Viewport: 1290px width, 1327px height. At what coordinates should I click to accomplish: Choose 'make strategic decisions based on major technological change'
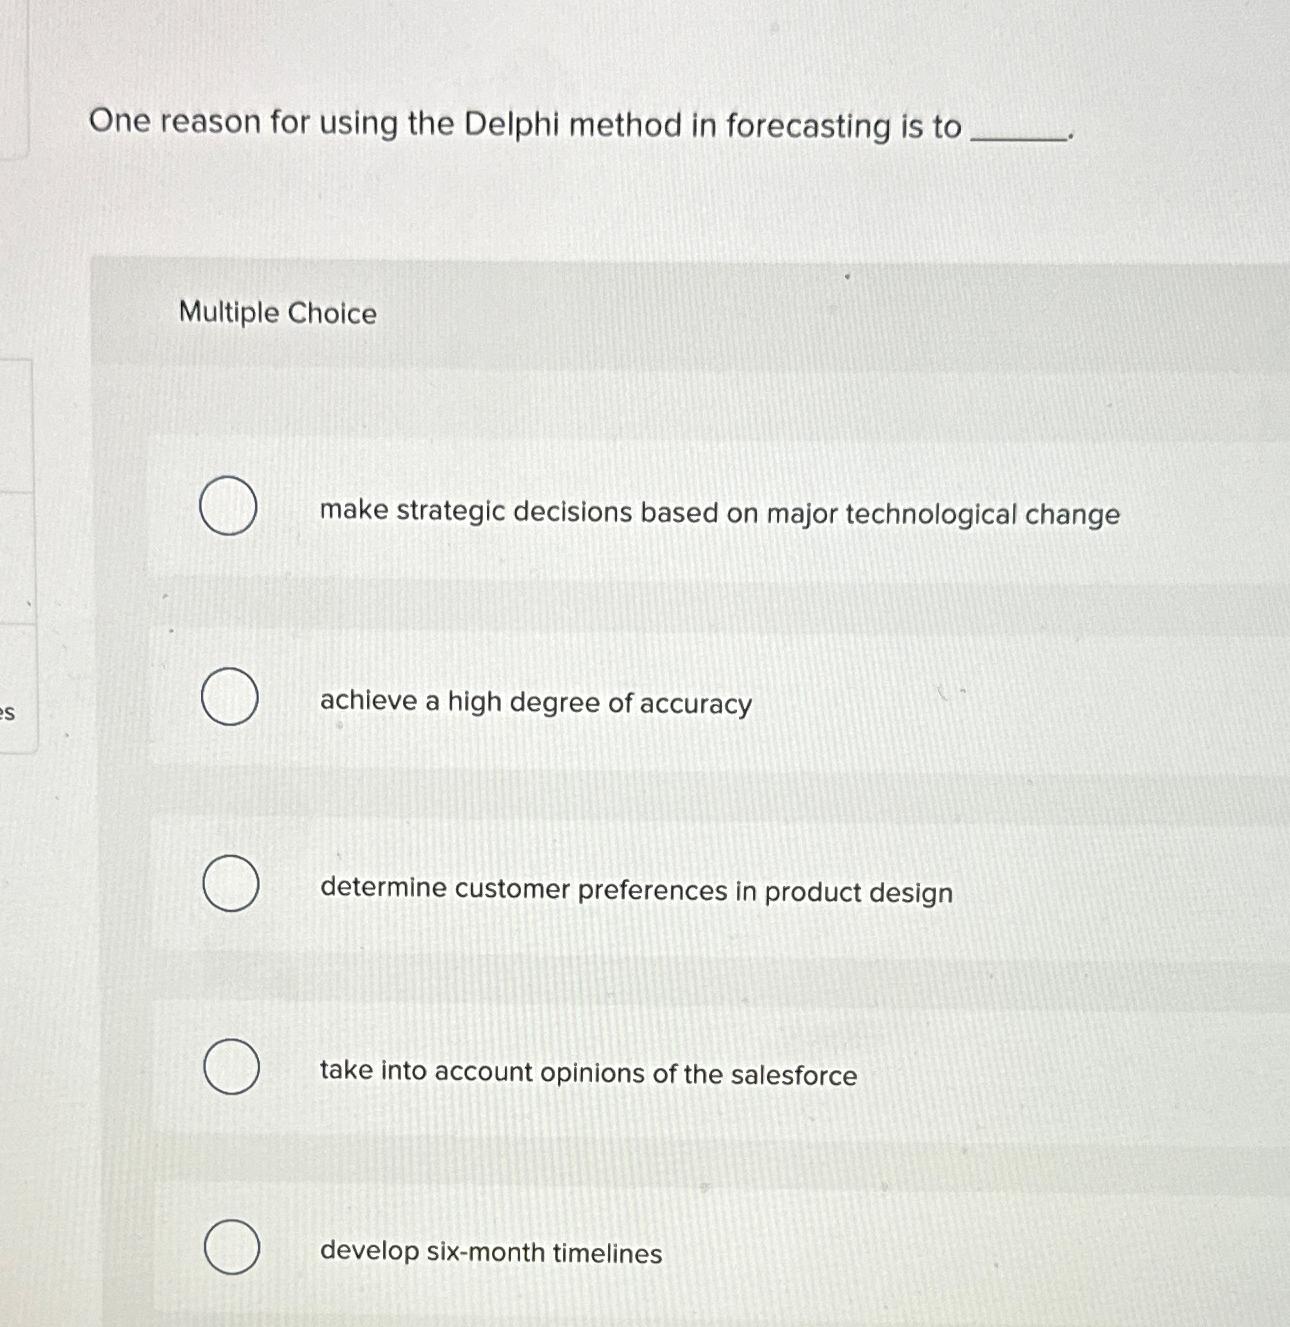click(719, 514)
